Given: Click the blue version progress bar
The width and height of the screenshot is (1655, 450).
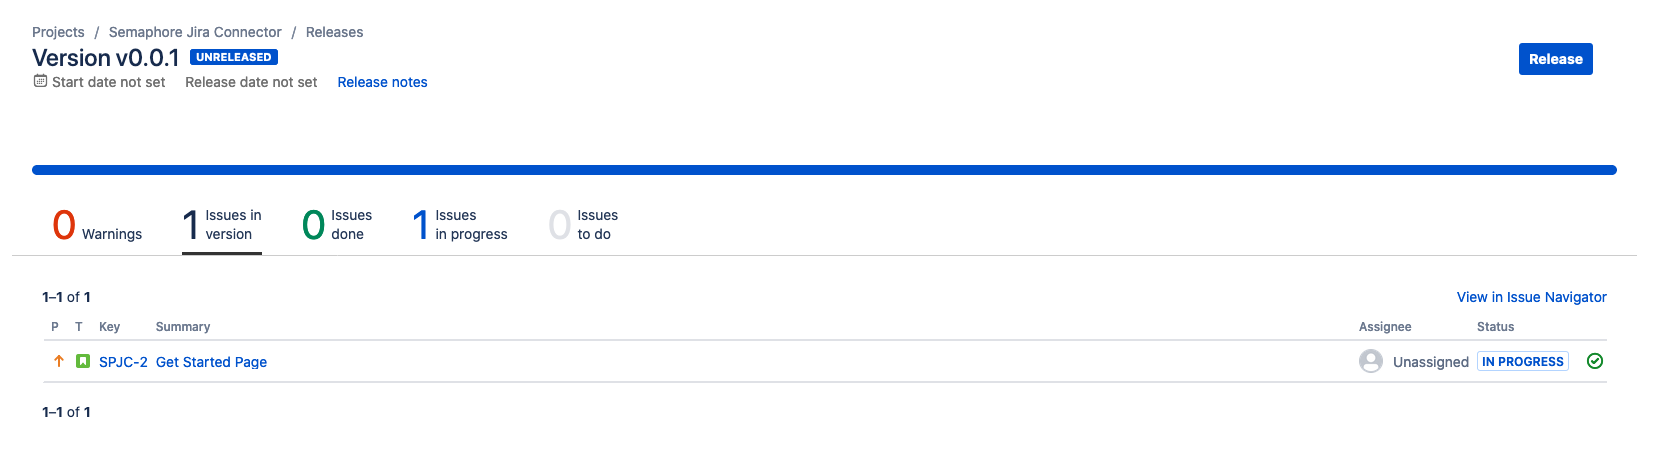Looking at the screenshot, I should 824,170.
